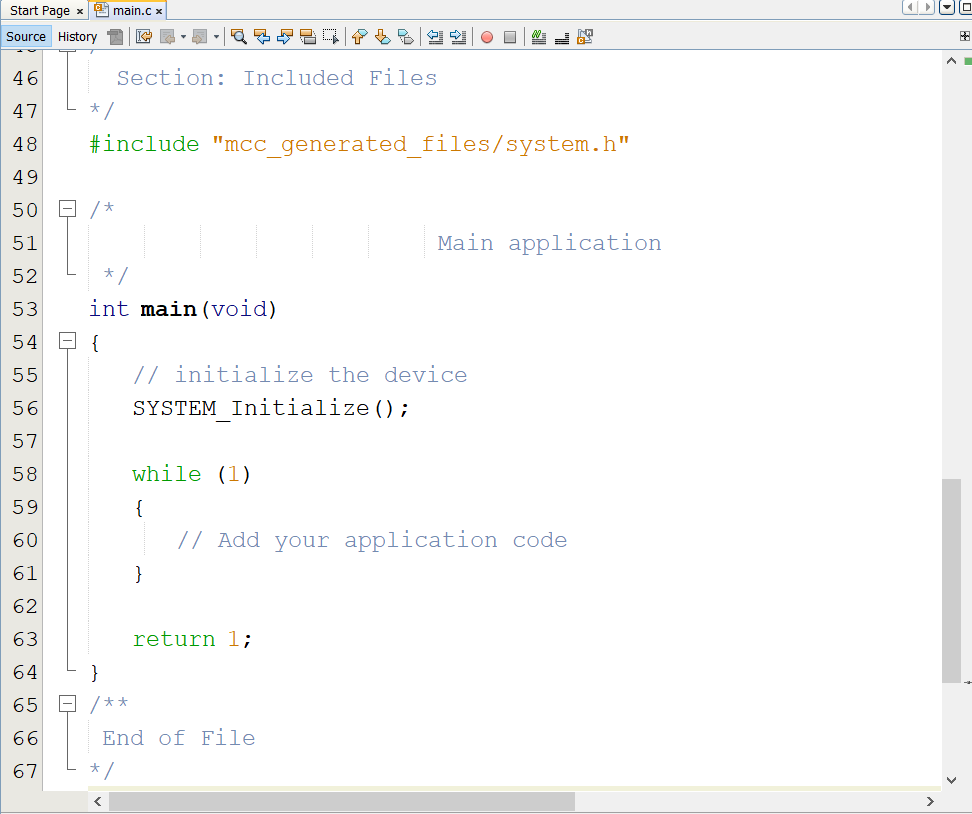Open the documents list dropdown arrow
This screenshot has width=972, height=814.
pyautogui.click(x=946, y=9)
